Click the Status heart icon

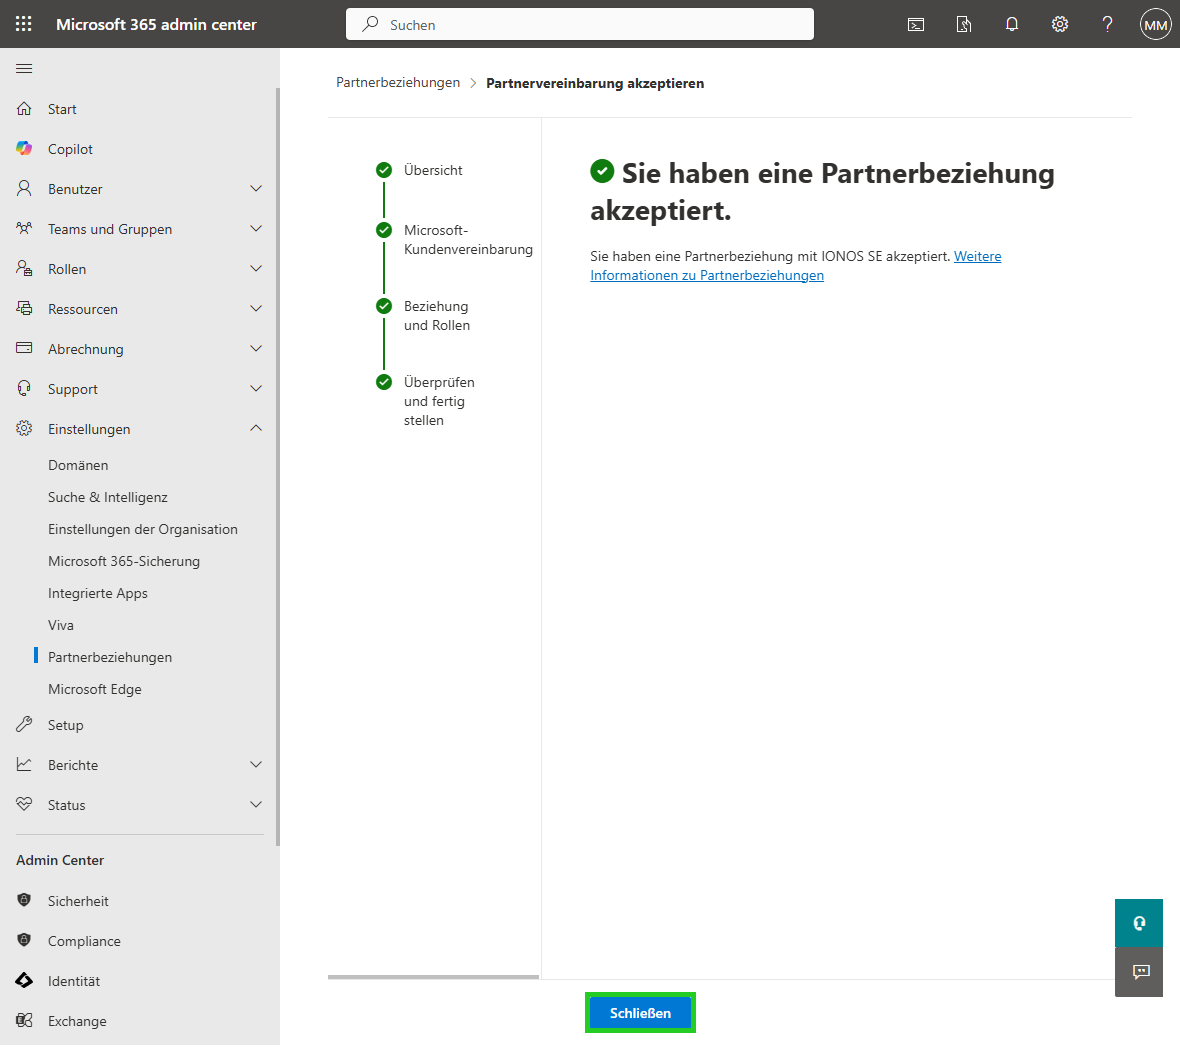click(24, 805)
